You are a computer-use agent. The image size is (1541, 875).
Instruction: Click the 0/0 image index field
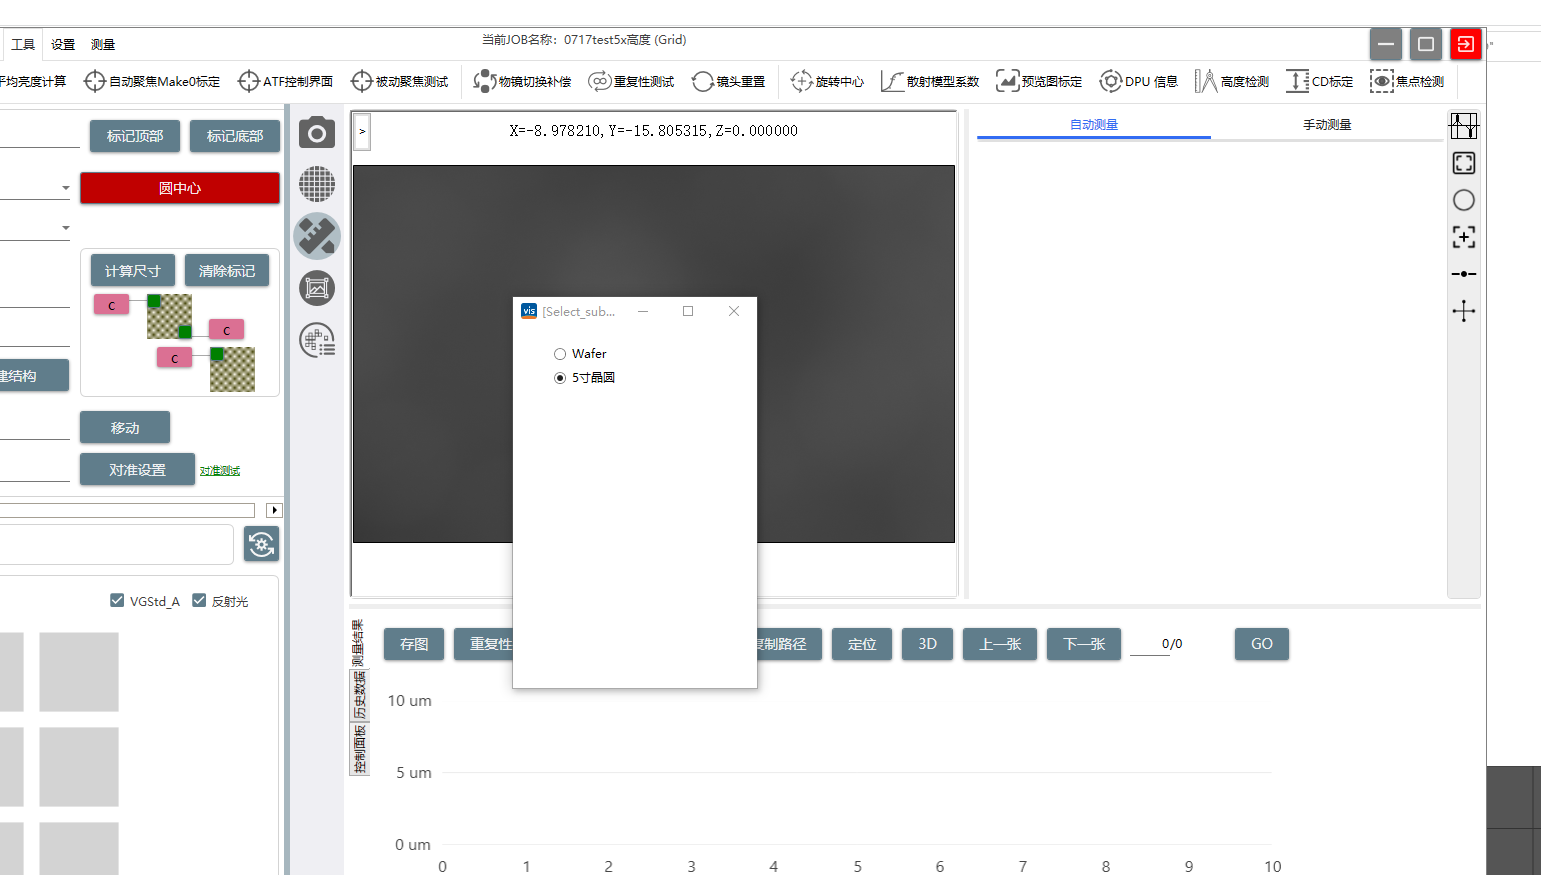tap(1171, 644)
